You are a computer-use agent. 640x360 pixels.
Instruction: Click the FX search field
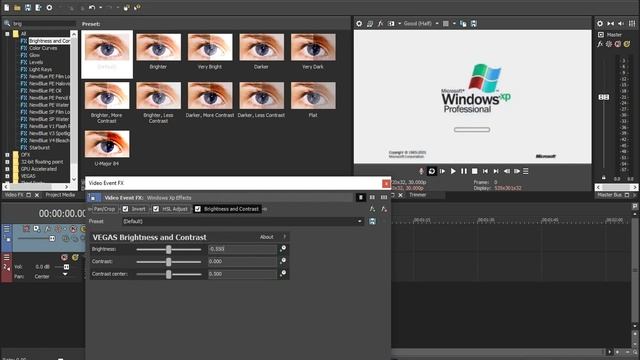coord(44,24)
